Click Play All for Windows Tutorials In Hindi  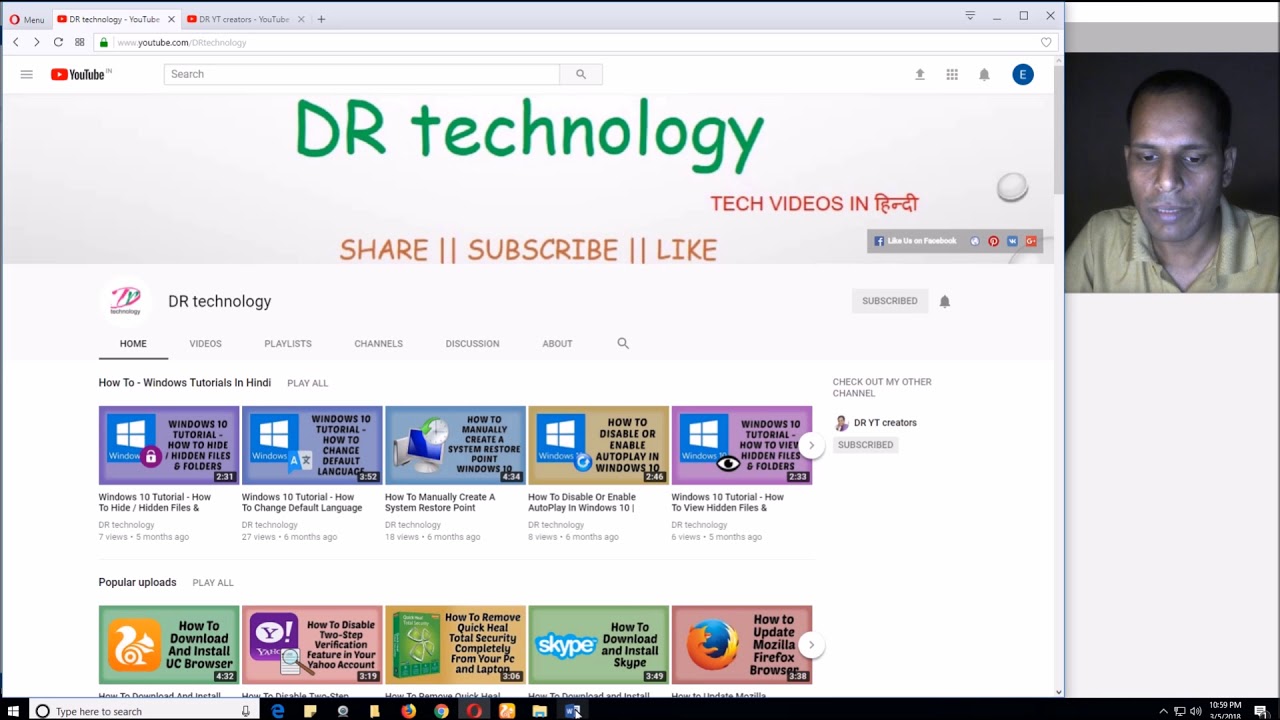[x=307, y=383]
